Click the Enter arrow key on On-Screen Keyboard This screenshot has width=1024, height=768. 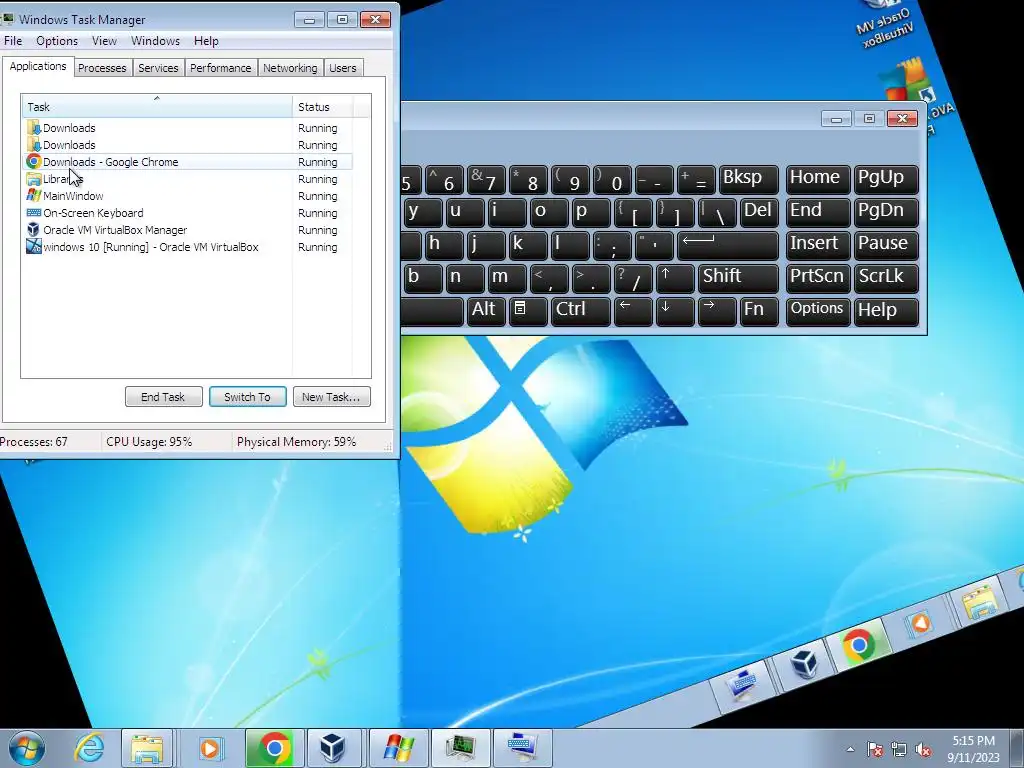click(728, 245)
